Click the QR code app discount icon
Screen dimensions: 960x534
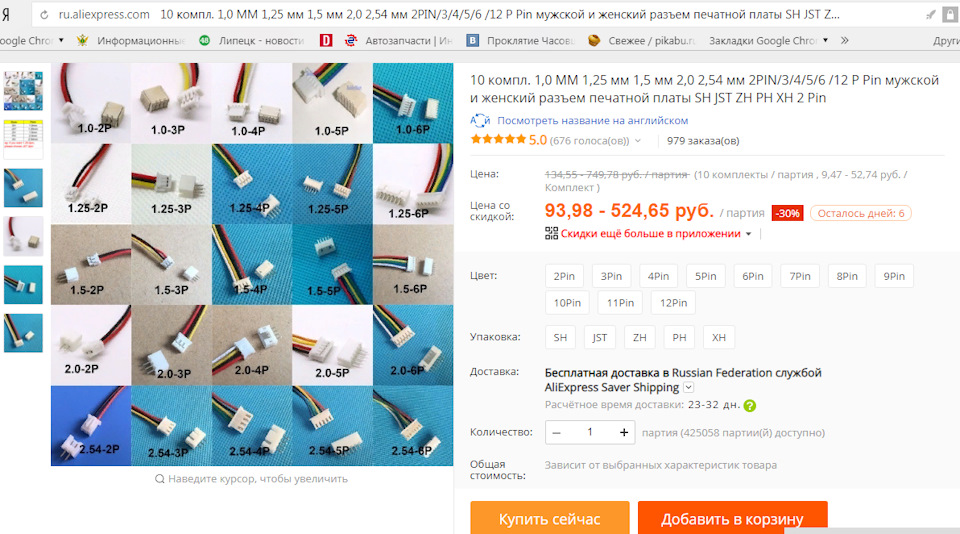[x=552, y=233]
